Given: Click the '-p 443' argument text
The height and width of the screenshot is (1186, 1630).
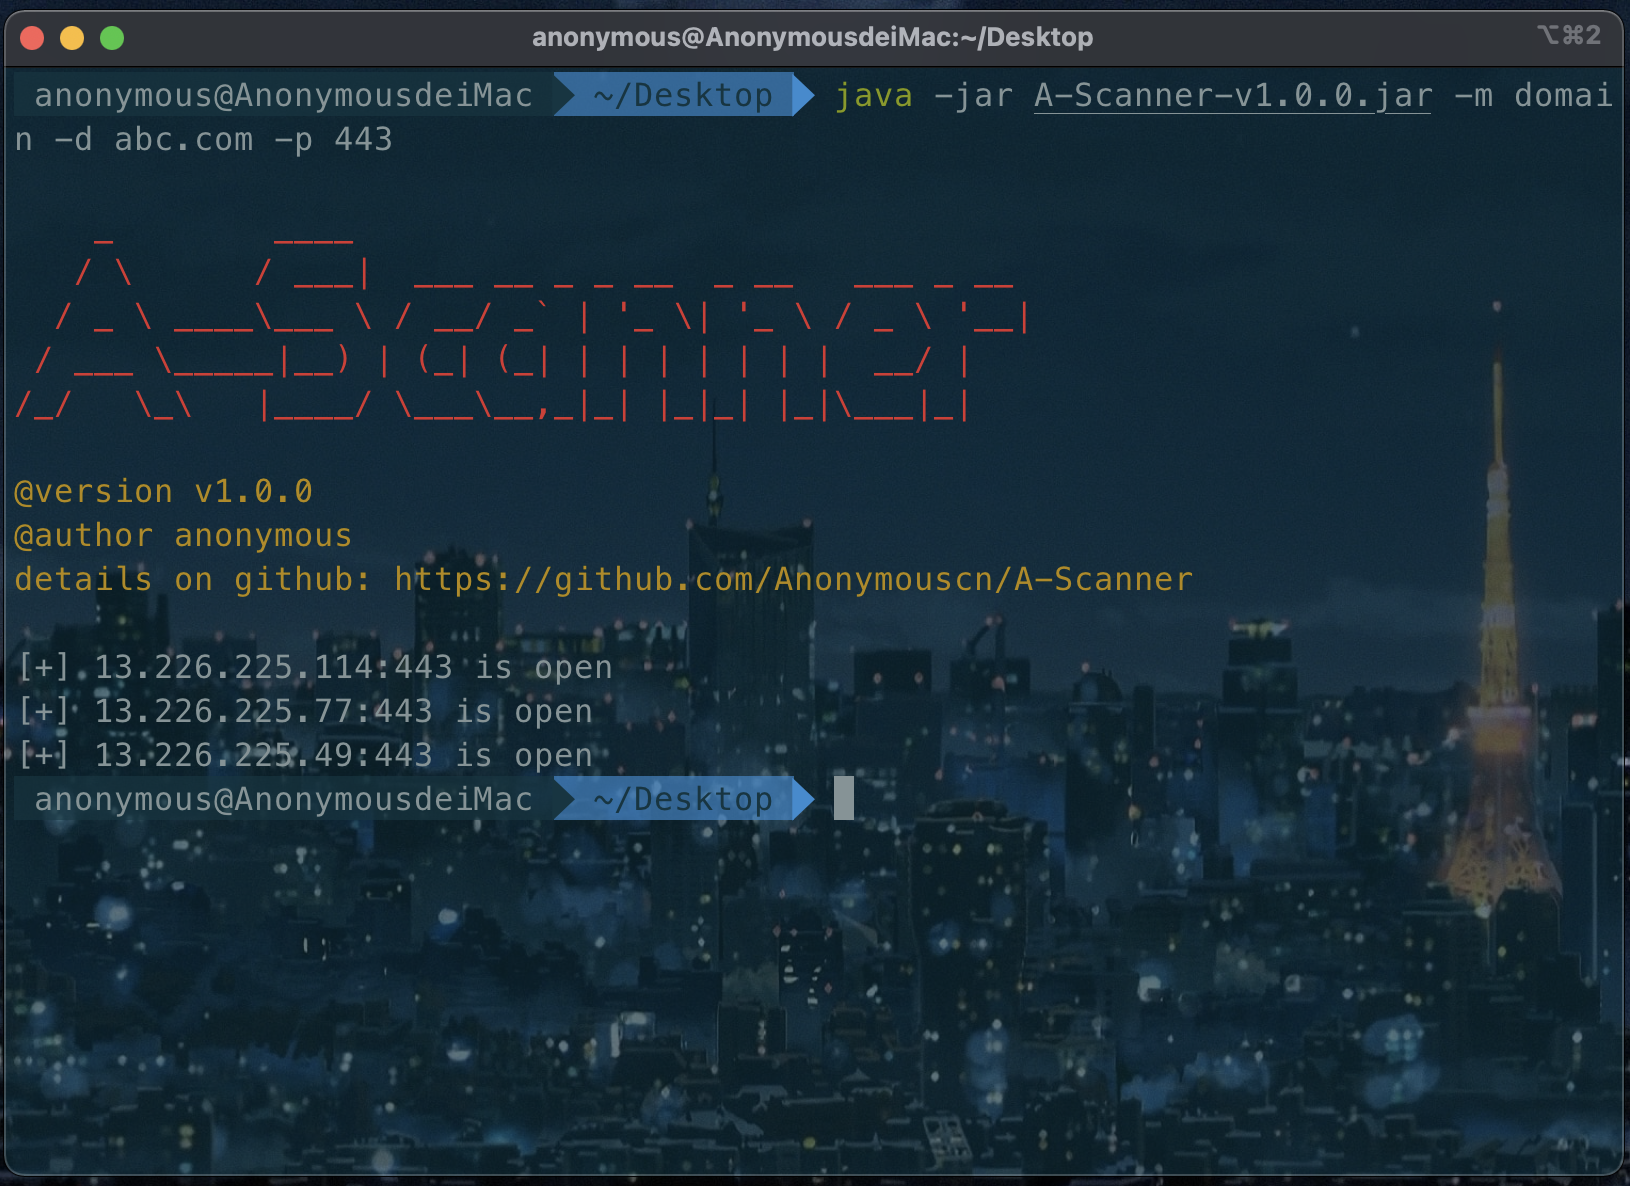Looking at the screenshot, I should 334,140.
